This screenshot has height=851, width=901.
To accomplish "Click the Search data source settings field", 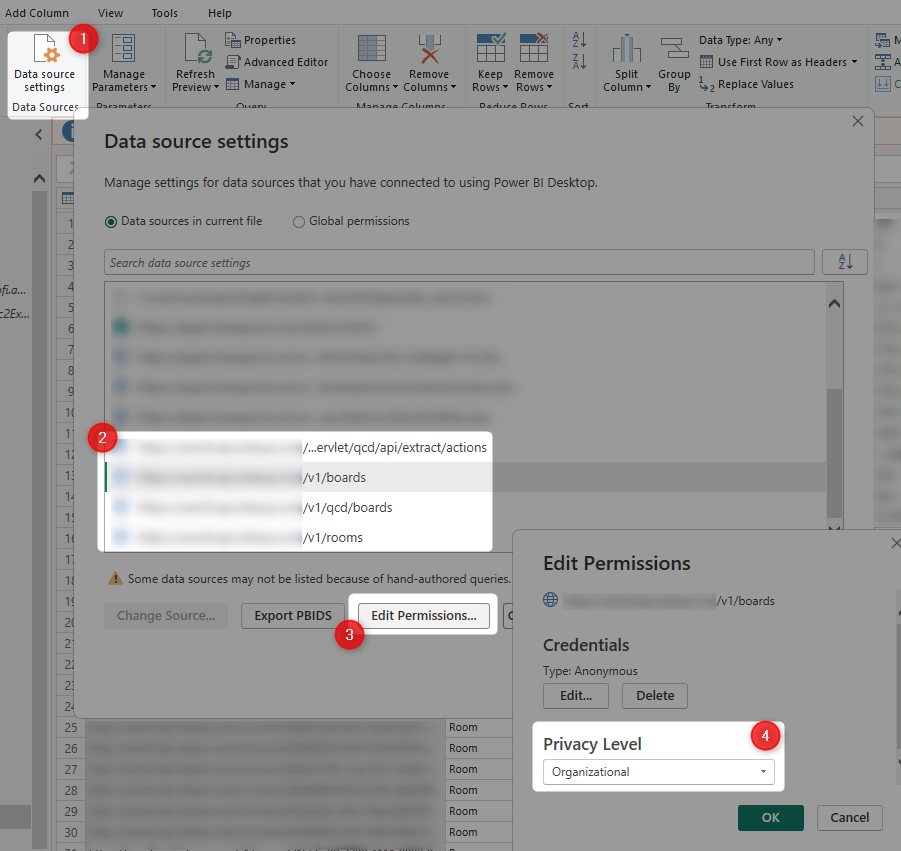I will pos(459,263).
